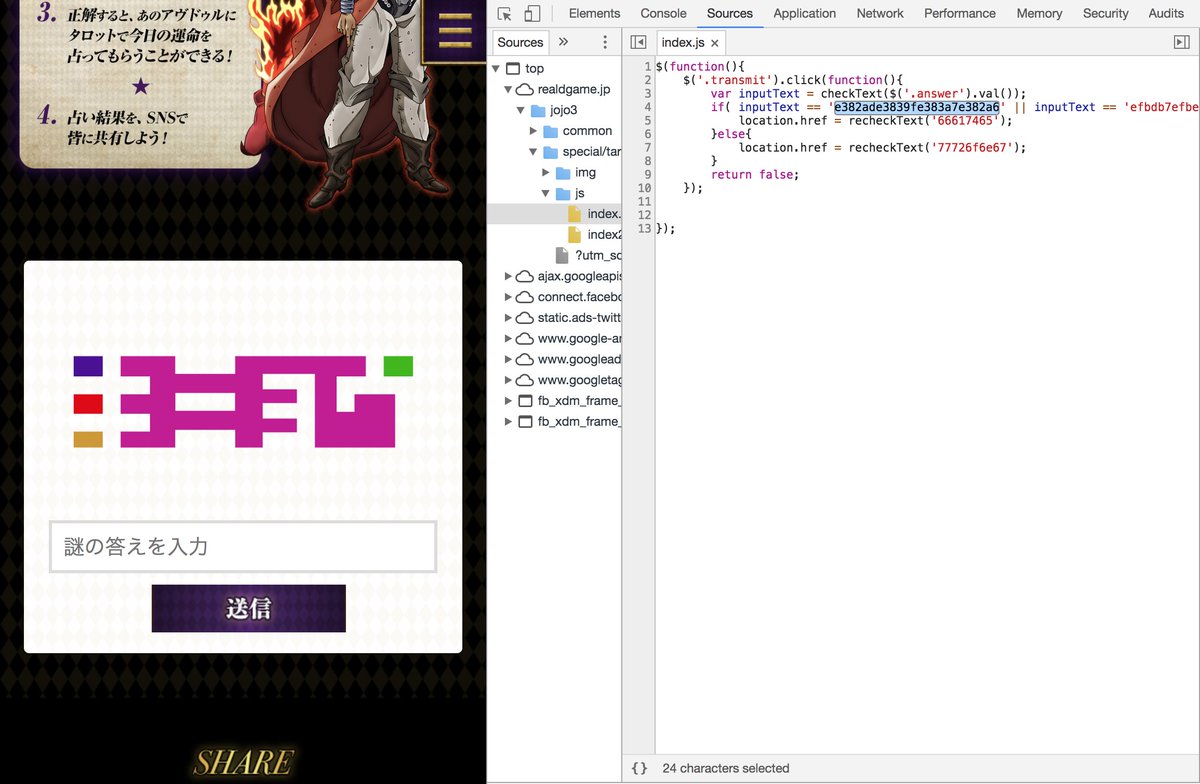Collapse the jojo3 folder

coord(520,110)
